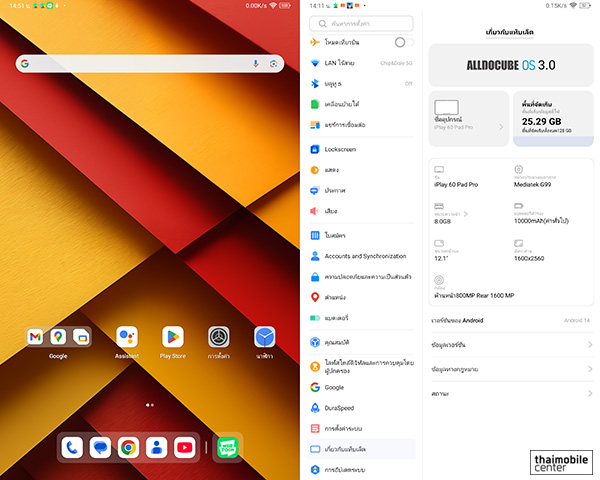Viewport: 600px width, 480px height.
Task: Tap the ALLDOCUBE OS 3.0 banner
Action: click(x=511, y=65)
